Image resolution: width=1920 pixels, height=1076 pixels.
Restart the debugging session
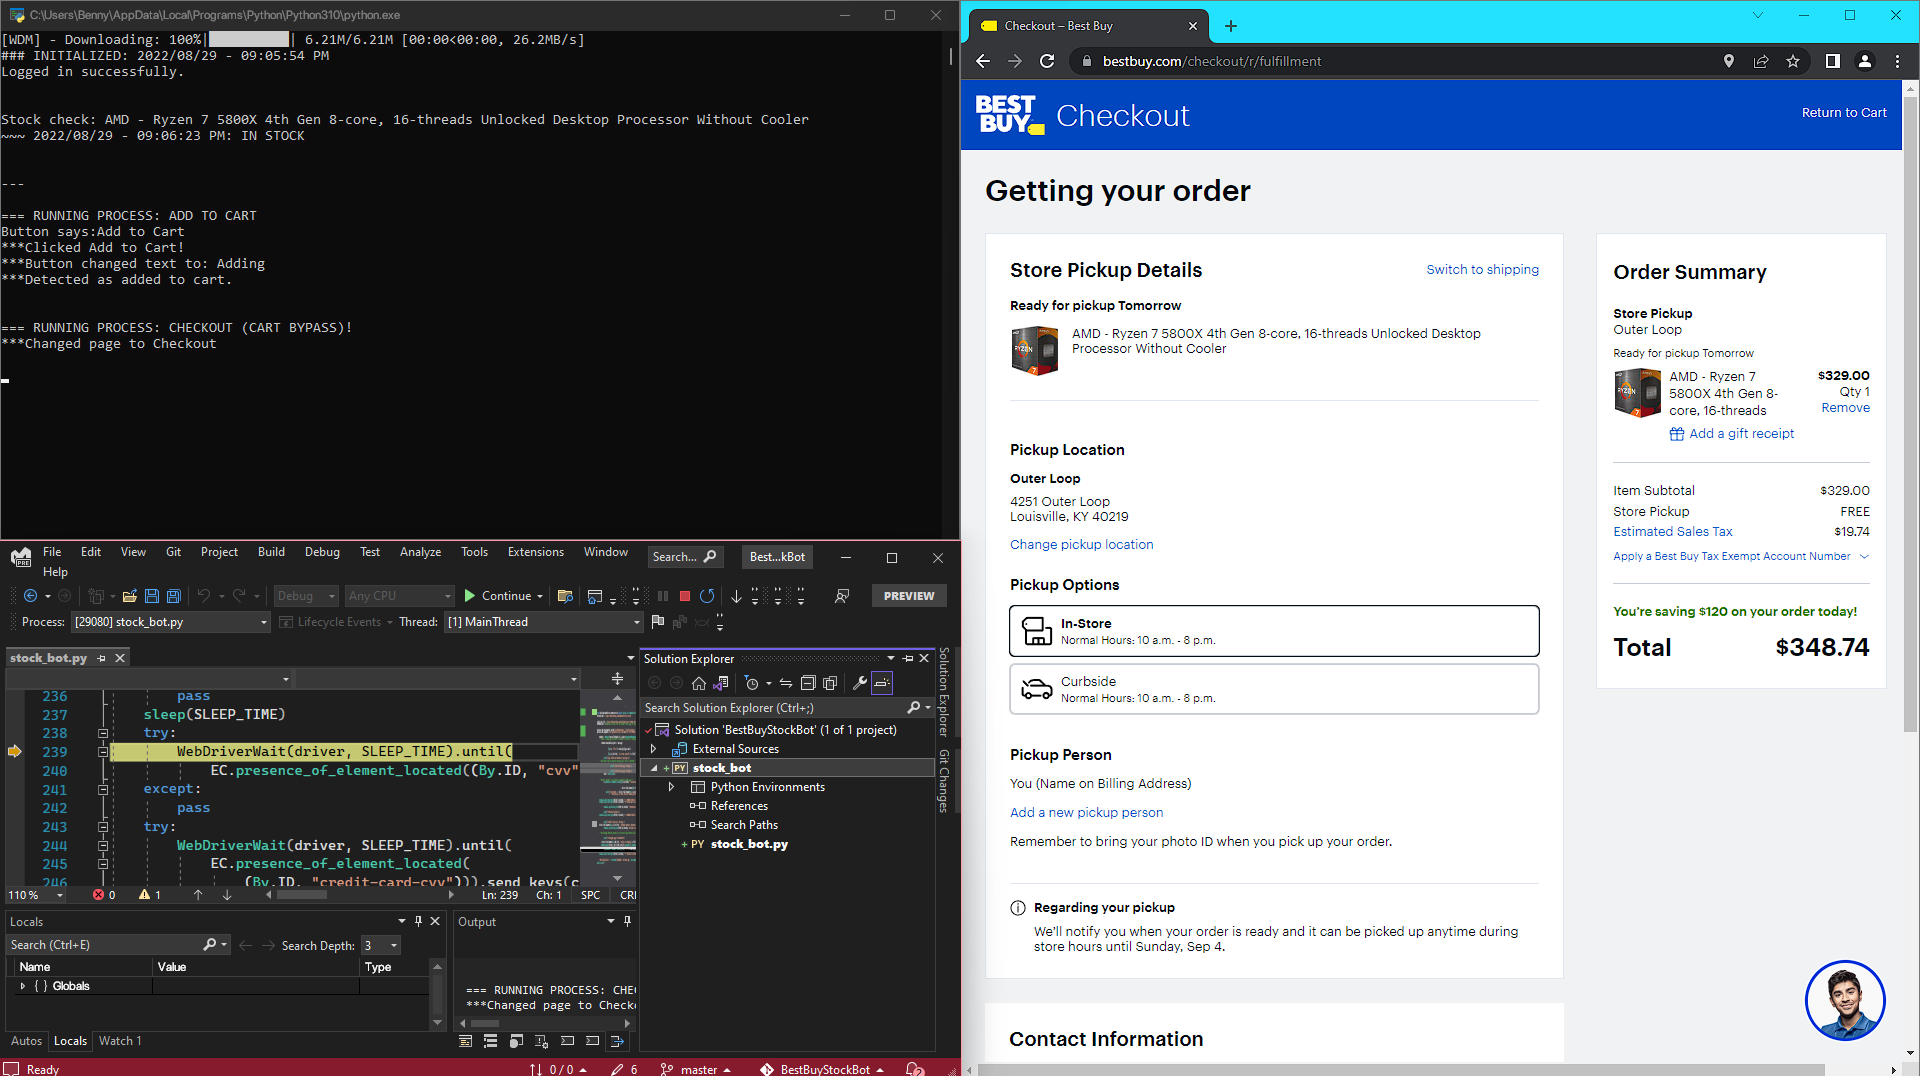[x=707, y=596]
